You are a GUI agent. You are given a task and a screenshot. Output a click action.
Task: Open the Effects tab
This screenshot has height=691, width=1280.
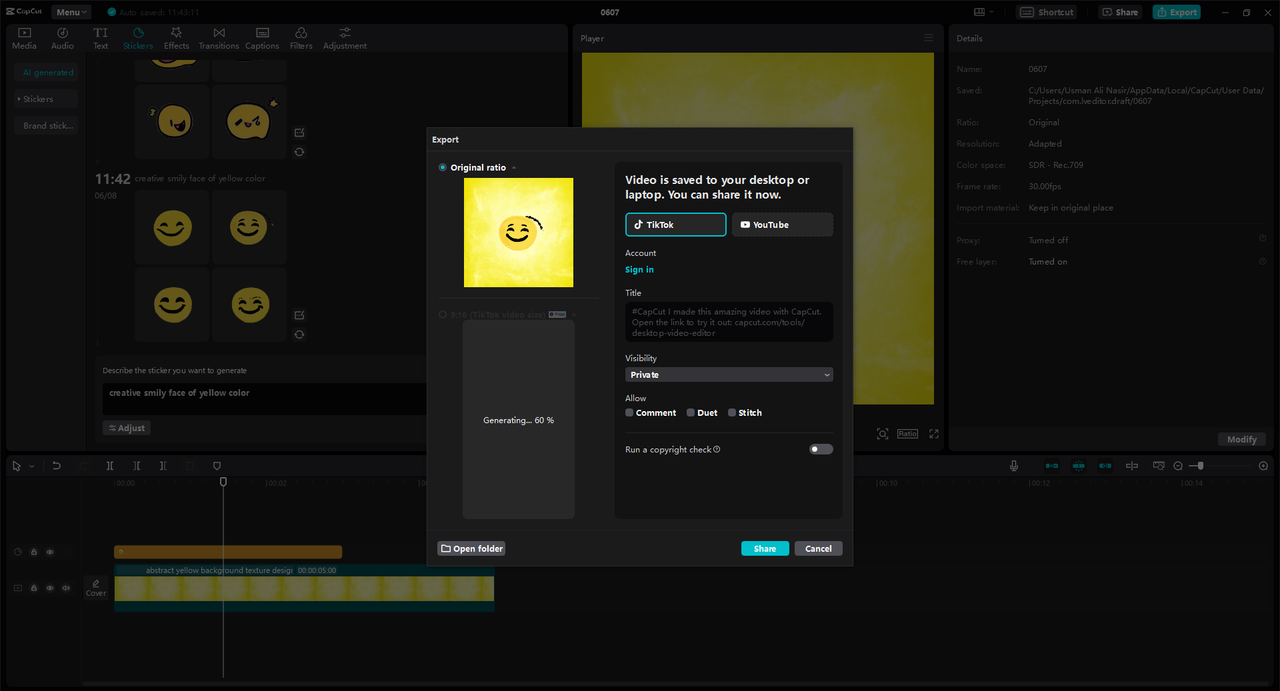pos(176,38)
